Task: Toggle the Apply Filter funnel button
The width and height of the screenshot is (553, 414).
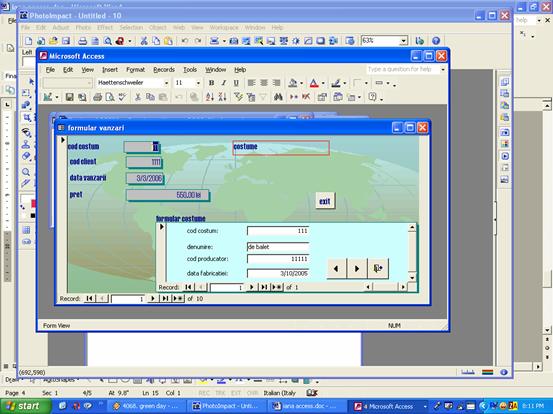Action: (x=263, y=97)
